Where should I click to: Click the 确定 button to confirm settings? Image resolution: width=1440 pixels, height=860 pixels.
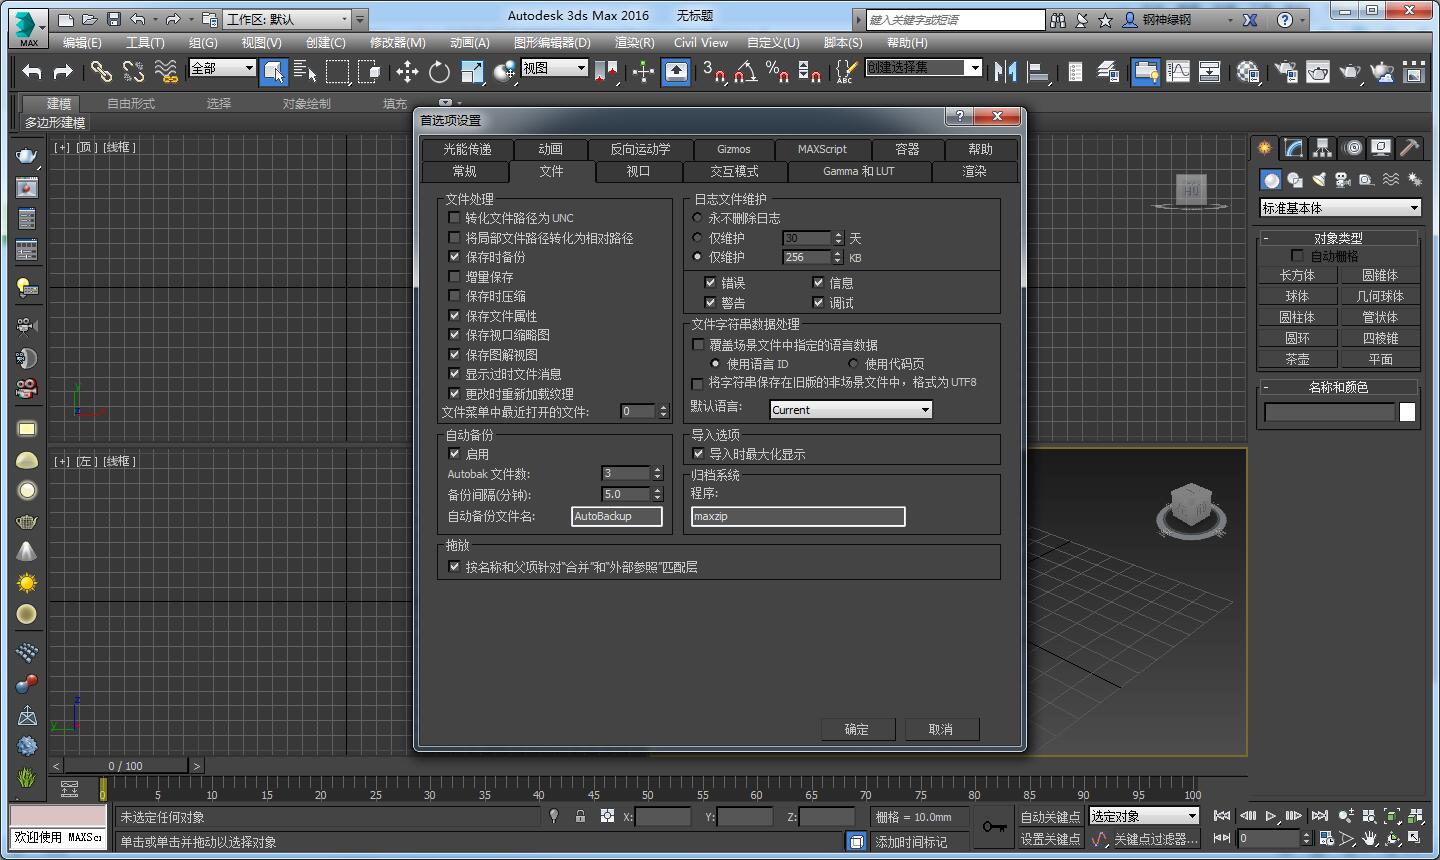pos(858,728)
